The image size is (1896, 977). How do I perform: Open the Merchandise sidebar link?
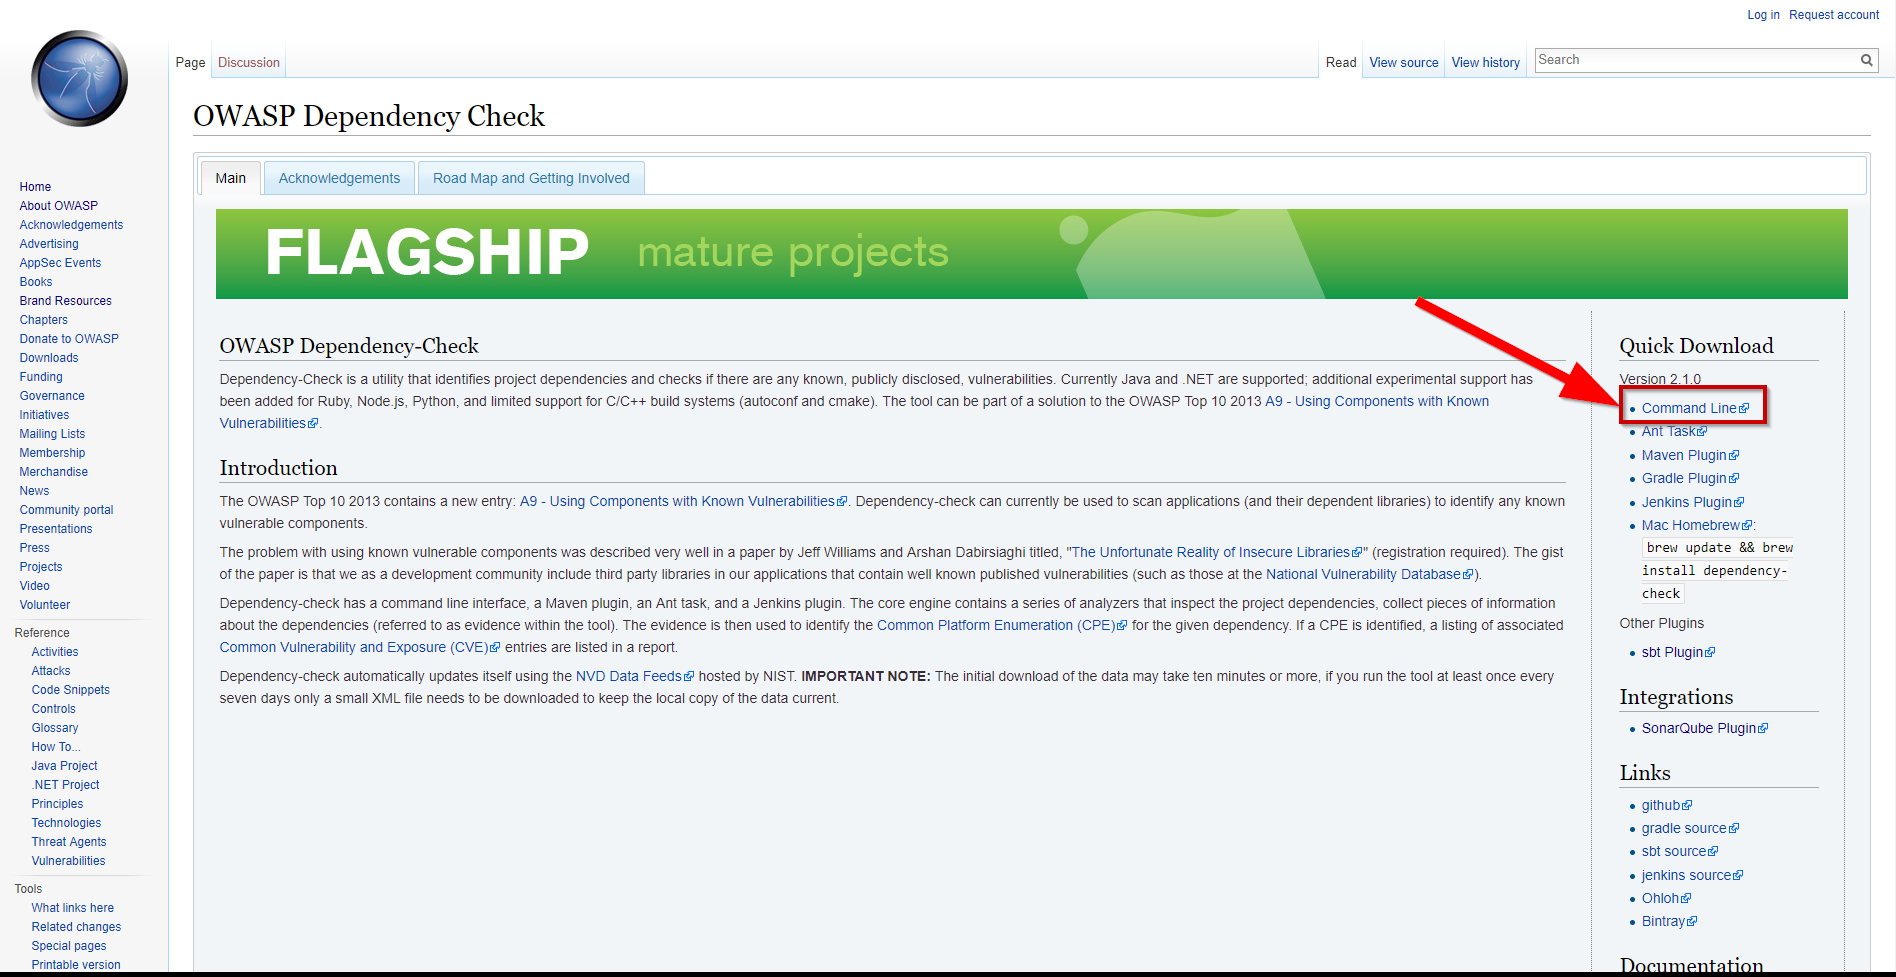pos(54,472)
